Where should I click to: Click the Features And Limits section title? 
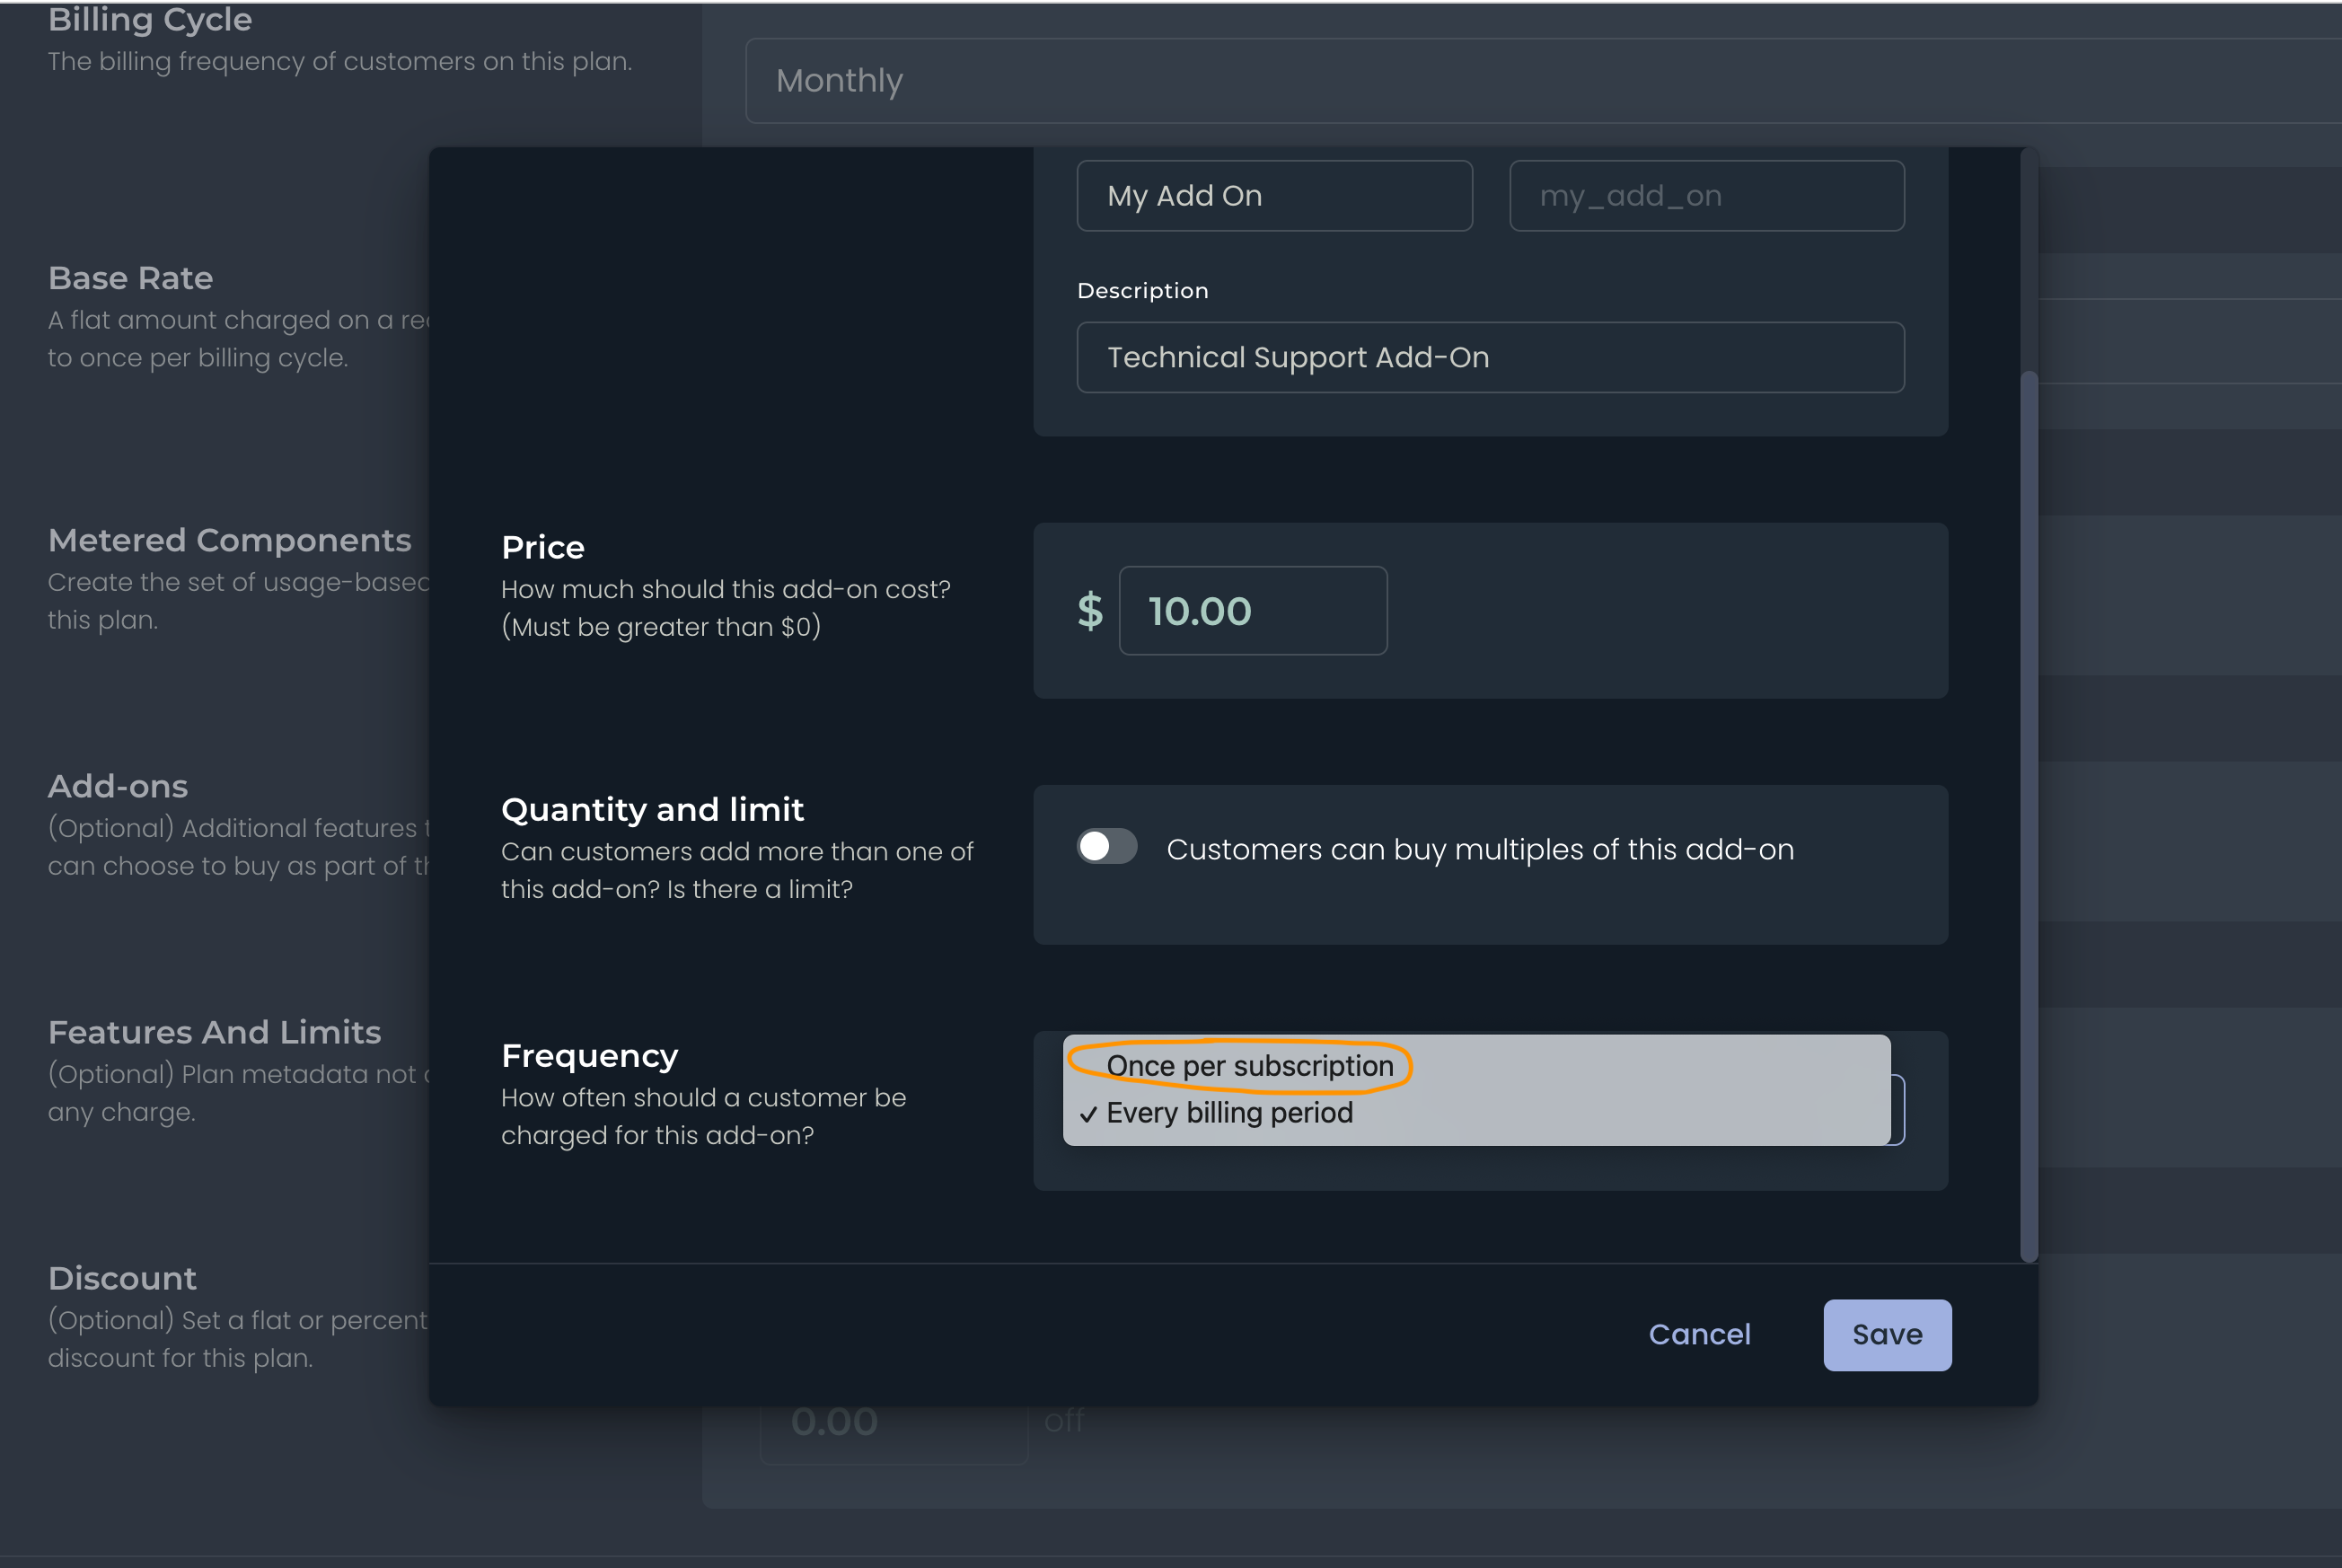(x=214, y=1033)
